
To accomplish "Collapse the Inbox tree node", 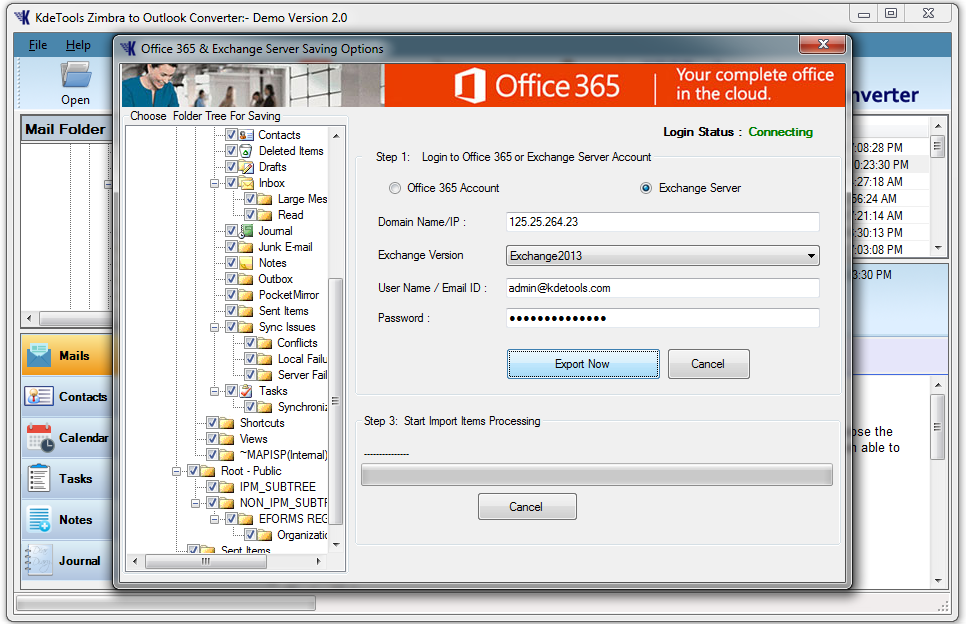I will (x=215, y=183).
